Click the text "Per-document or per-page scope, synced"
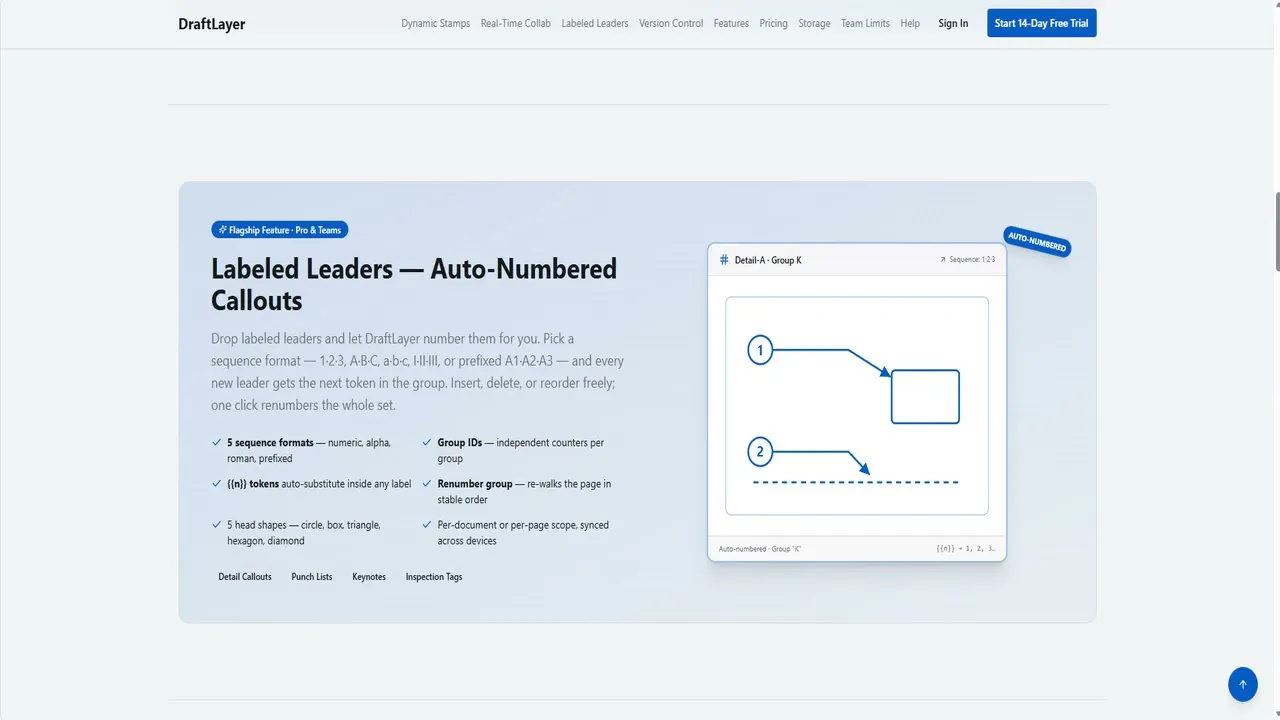 click(x=523, y=524)
